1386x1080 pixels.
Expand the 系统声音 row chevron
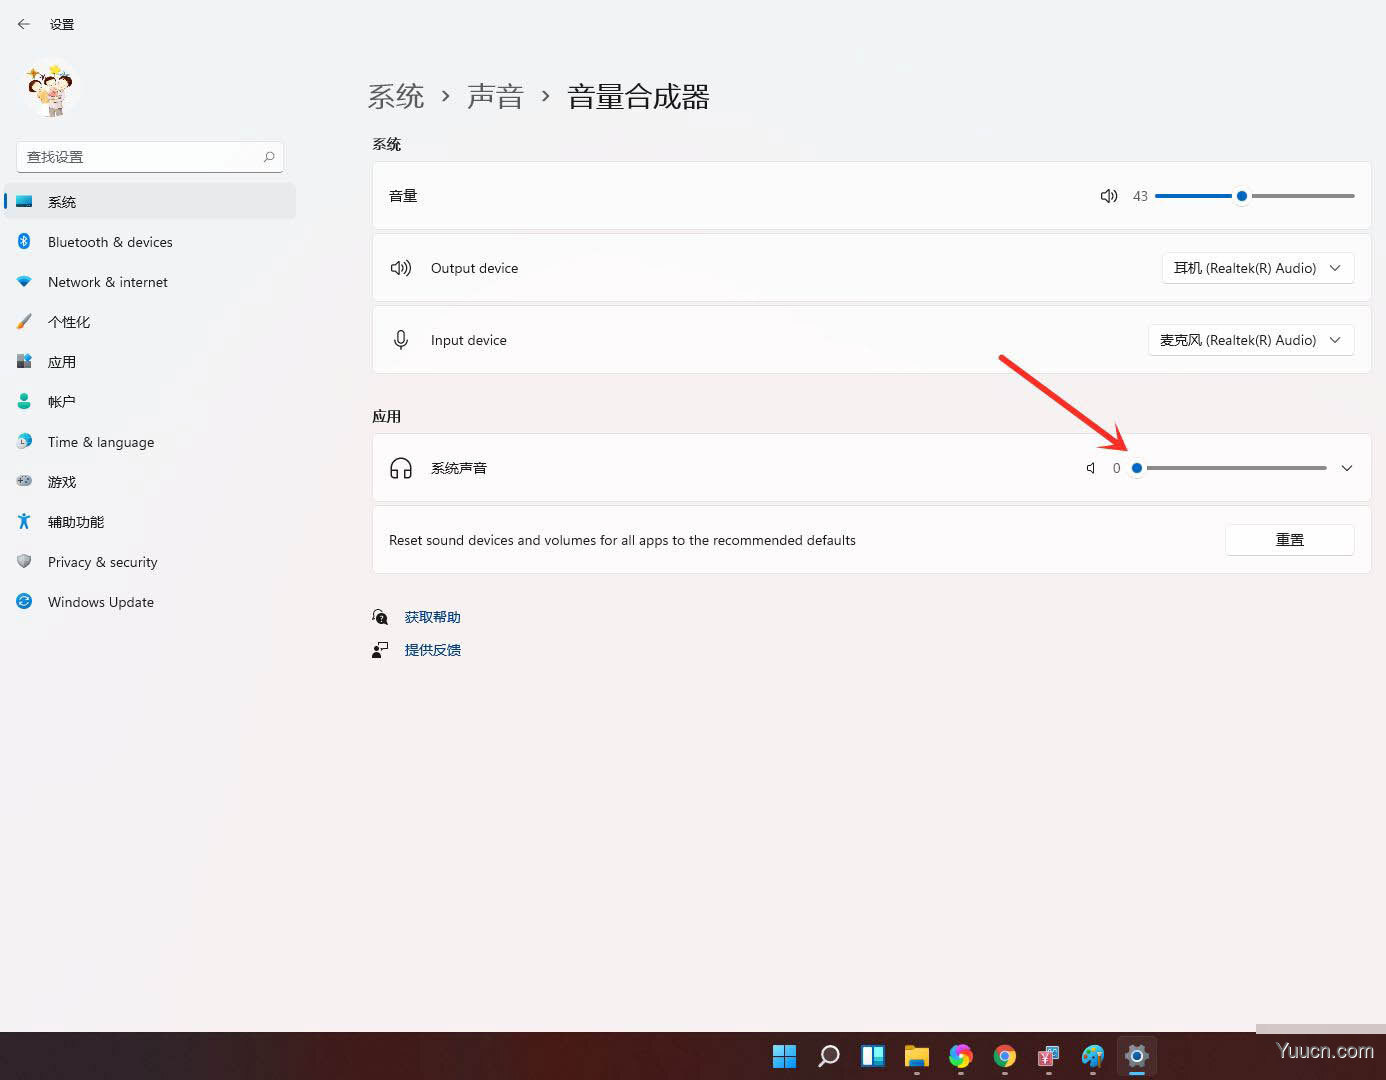tap(1347, 468)
